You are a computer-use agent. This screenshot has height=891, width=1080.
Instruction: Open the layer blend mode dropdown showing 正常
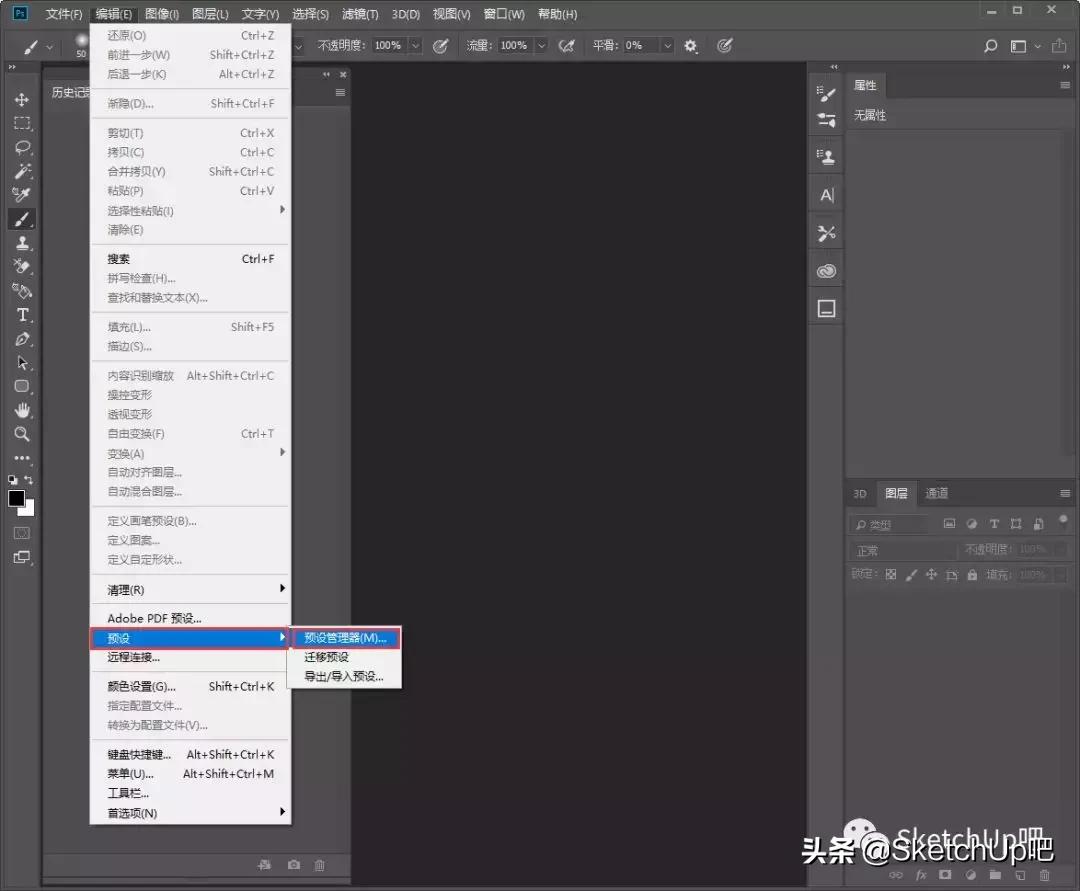900,550
